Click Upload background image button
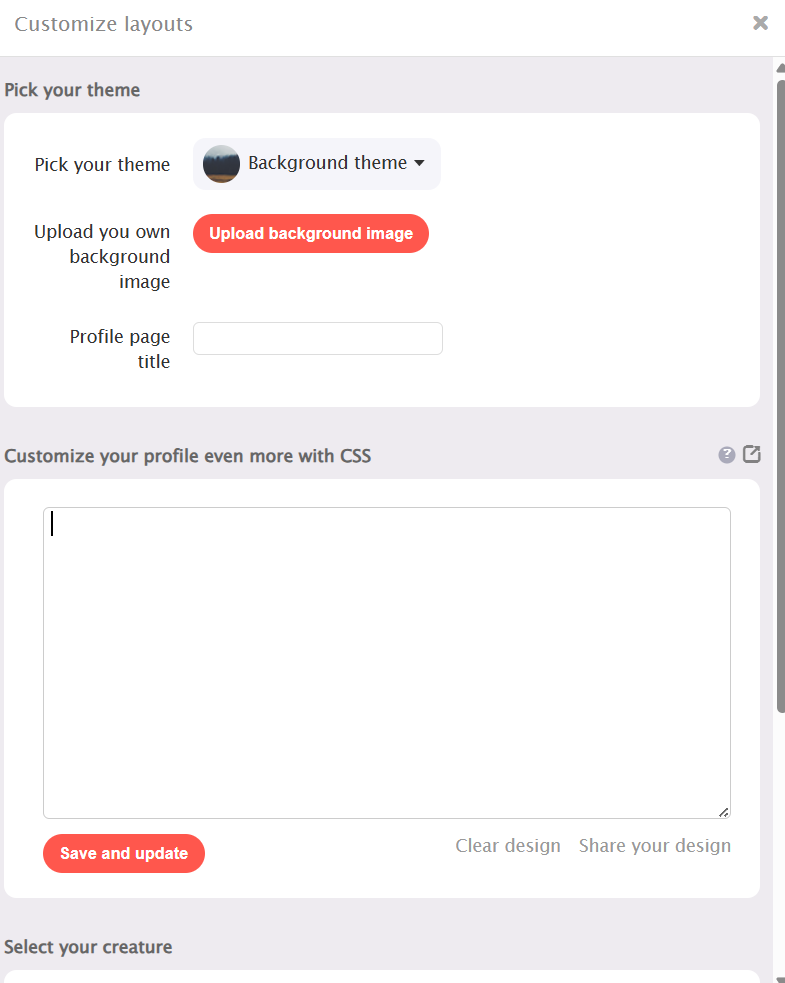The image size is (785, 983). point(311,233)
